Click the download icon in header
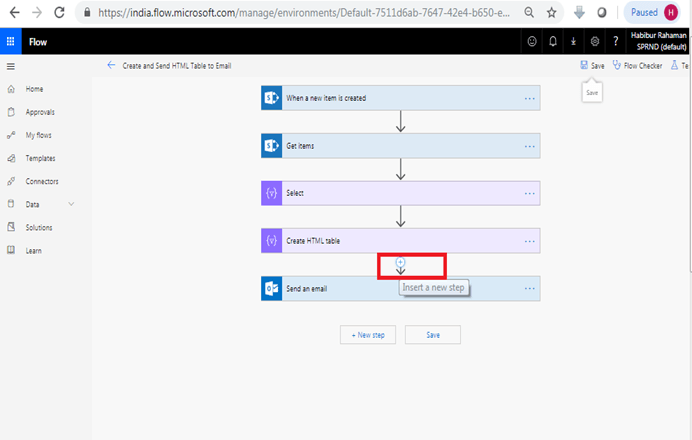This screenshot has height=440, width=692. (573, 41)
